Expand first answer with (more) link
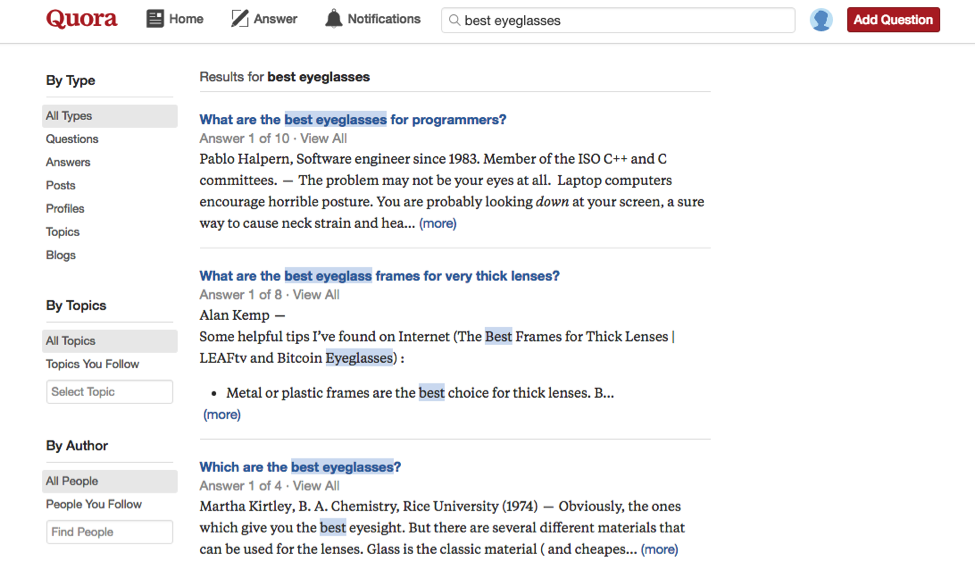 pyautogui.click(x=438, y=223)
